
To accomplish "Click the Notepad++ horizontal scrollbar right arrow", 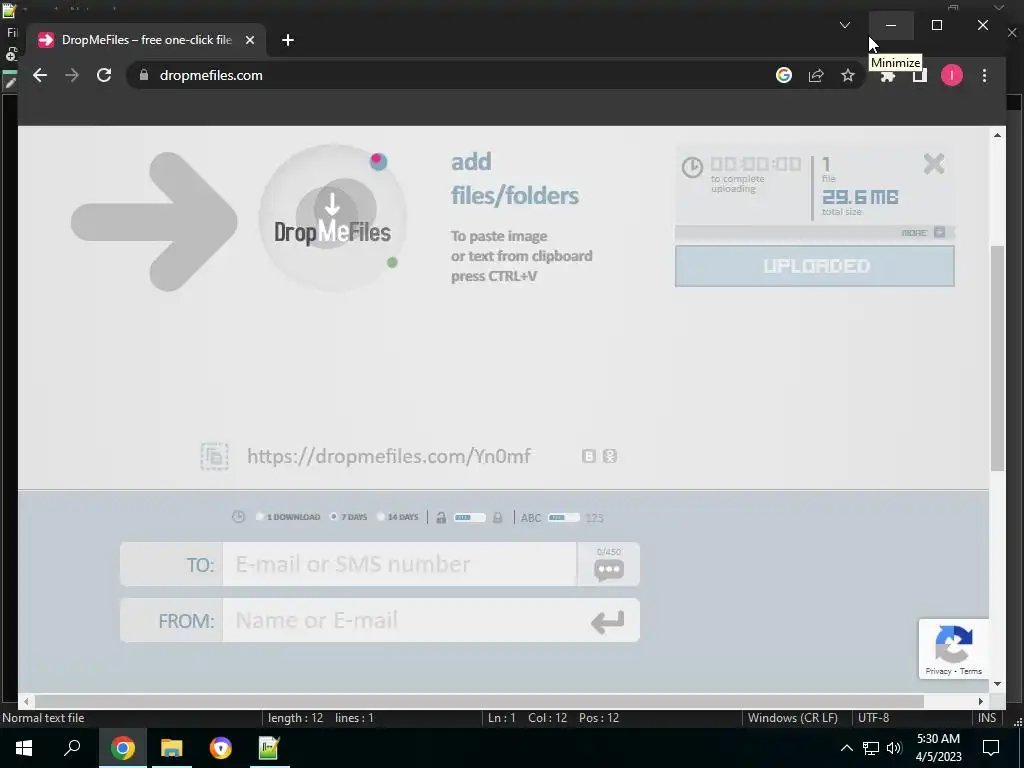I will tap(980, 701).
